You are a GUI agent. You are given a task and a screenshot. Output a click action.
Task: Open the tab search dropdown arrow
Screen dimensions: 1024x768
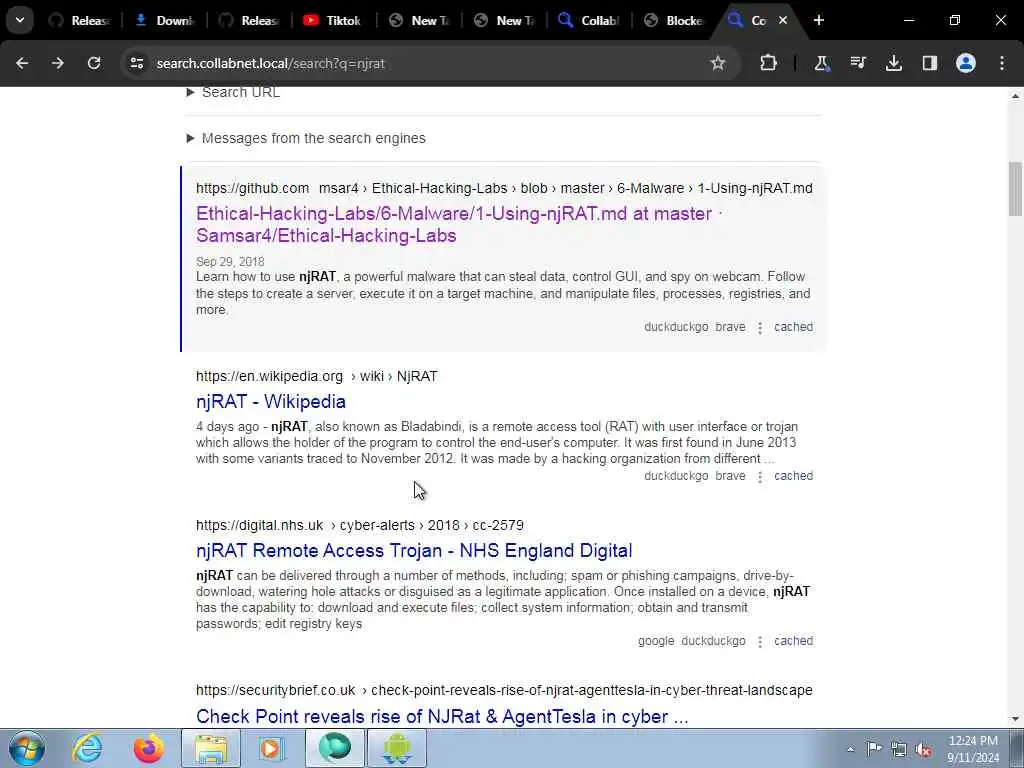pyautogui.click(x=20, y=20)
